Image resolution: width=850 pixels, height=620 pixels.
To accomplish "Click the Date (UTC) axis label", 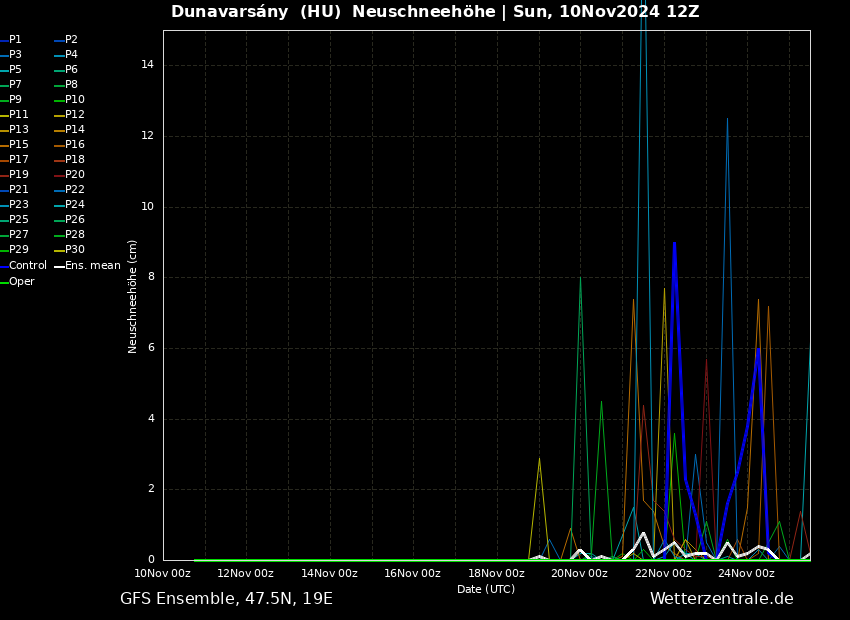I will pyautogui.click(x=486, y=589).
